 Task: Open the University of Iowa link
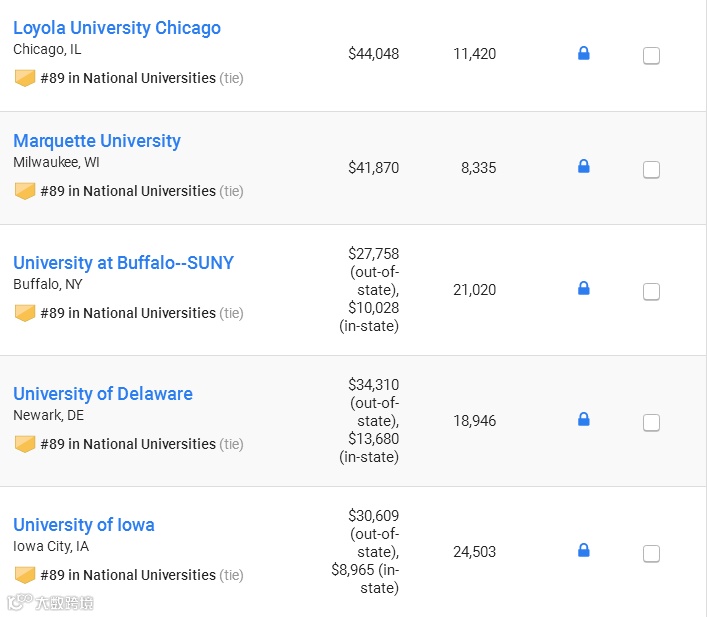tap(84, 525)
